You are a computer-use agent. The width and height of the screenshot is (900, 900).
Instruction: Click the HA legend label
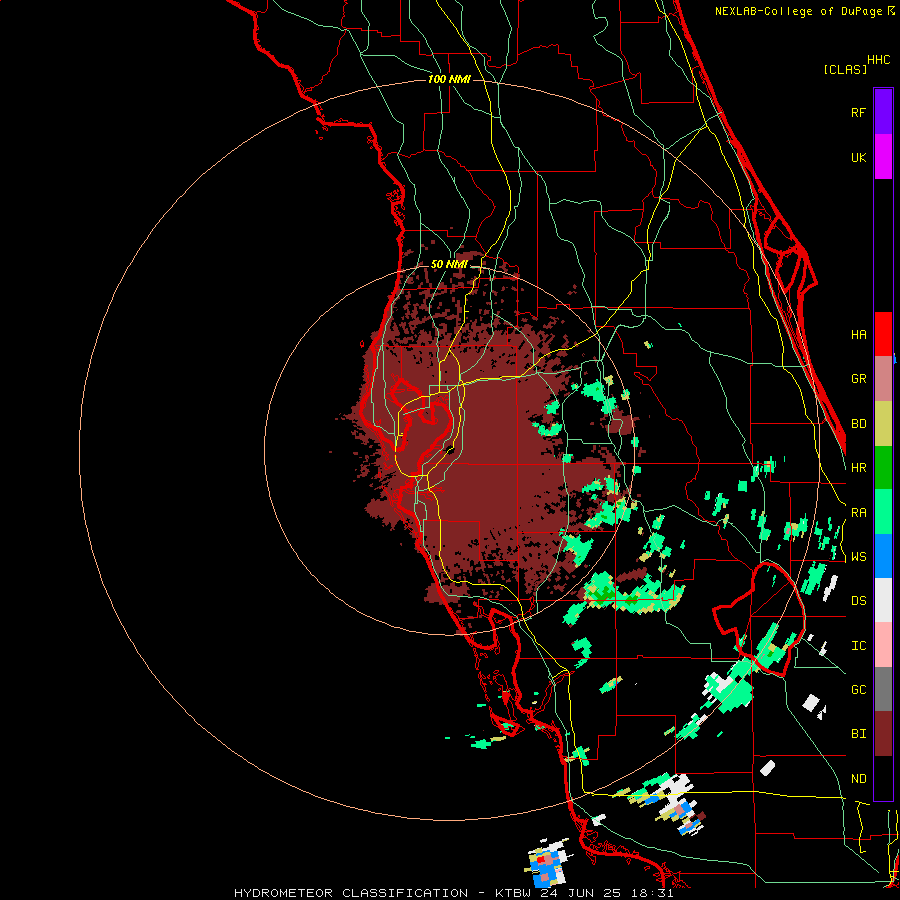(x=858, y=335)
